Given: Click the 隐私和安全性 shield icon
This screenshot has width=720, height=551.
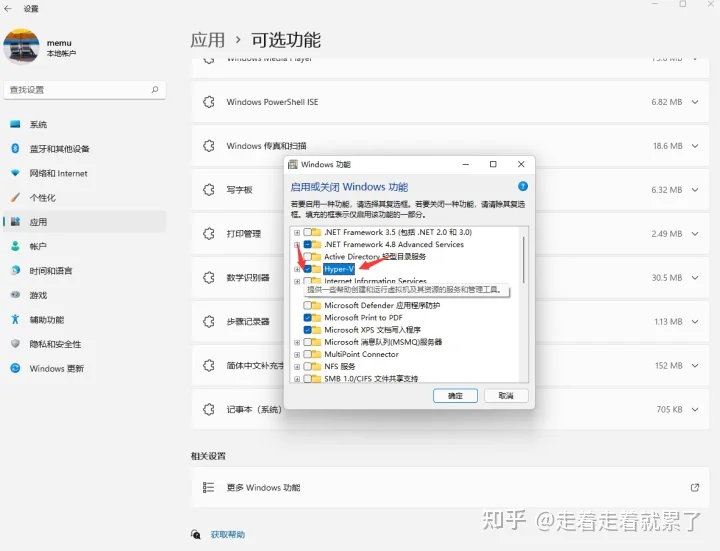Looking at the screenshot, I should point(15,343).
